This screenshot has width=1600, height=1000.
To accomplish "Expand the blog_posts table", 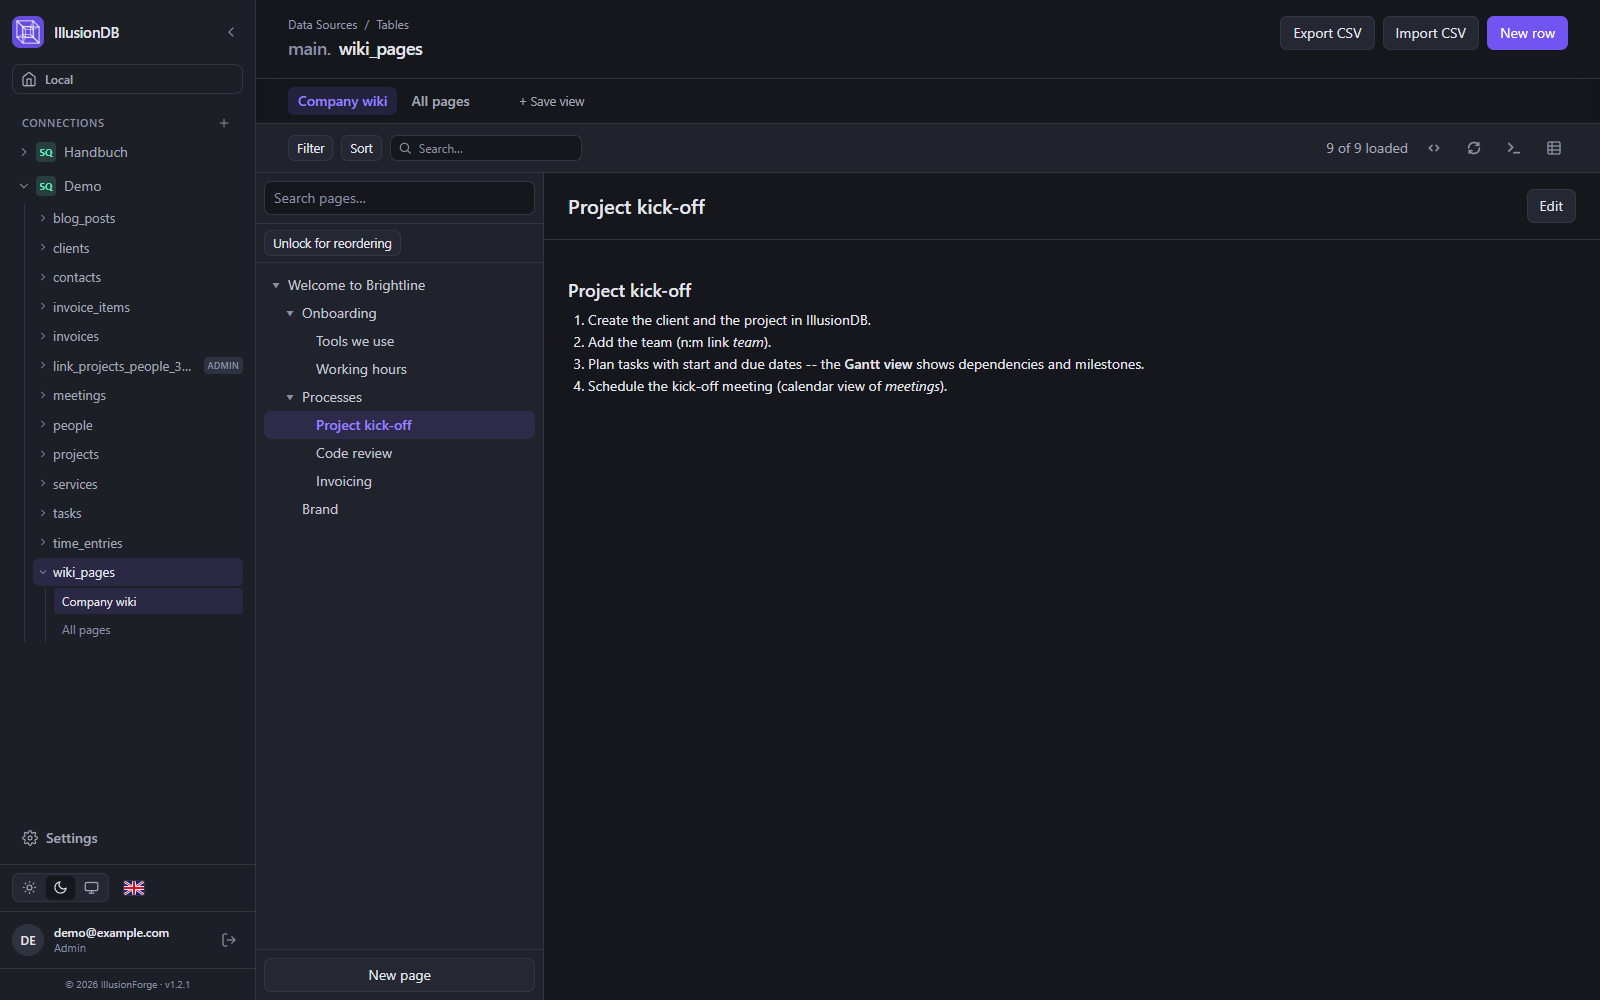I will (x=43, y=218).
